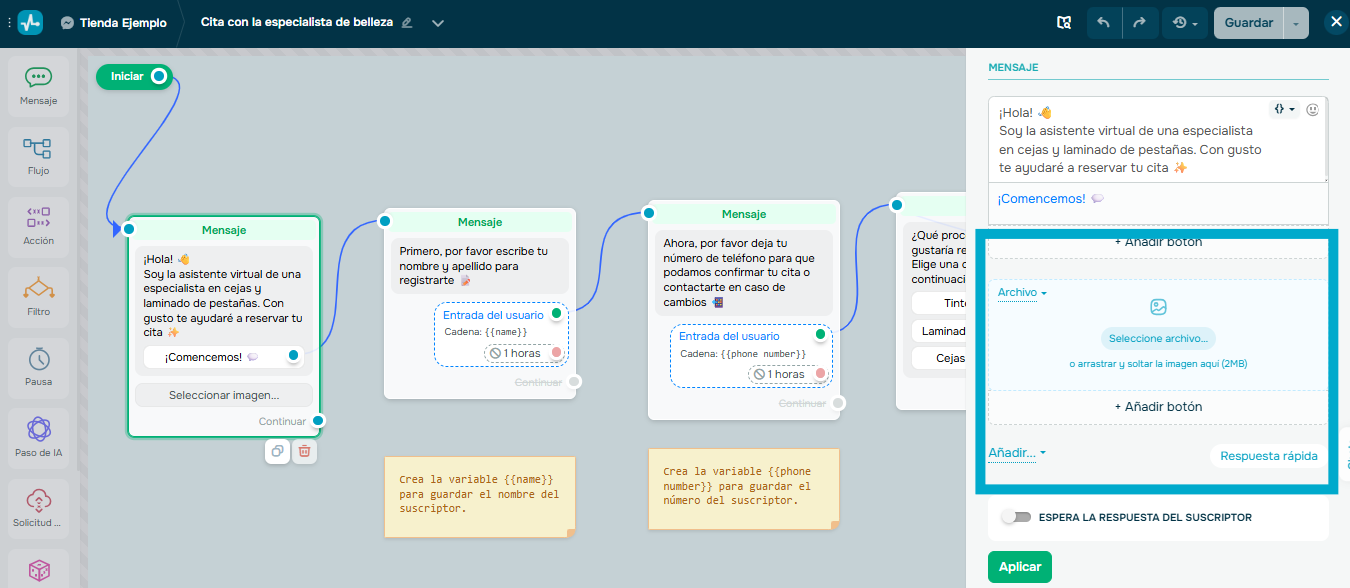Open the minimap search icon near the toolbar

(1064, 21)
